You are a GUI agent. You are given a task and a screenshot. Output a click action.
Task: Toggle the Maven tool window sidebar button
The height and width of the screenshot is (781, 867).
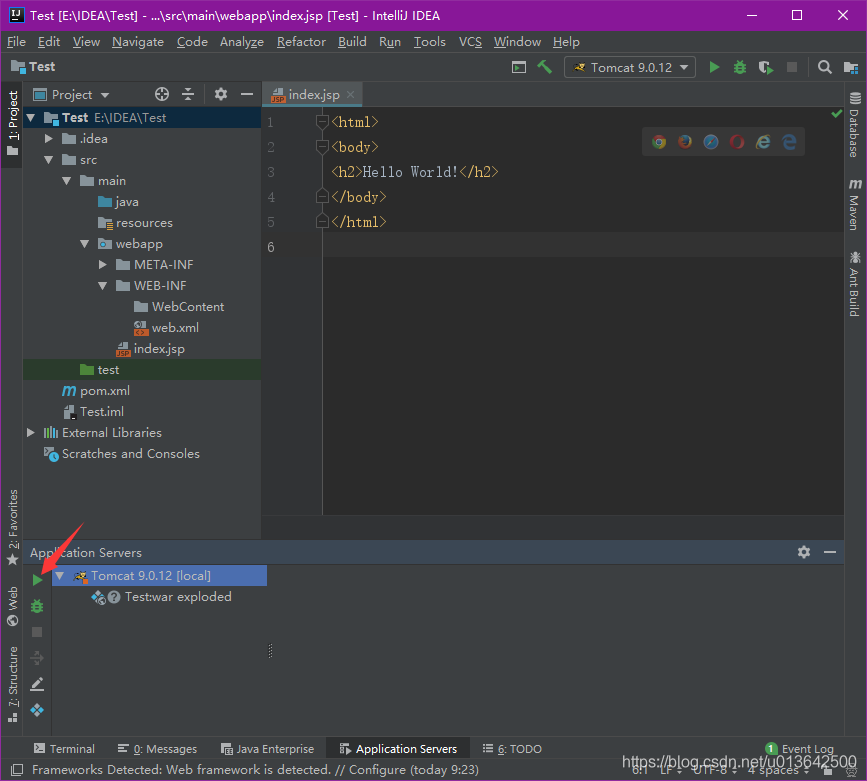point(855,205)
